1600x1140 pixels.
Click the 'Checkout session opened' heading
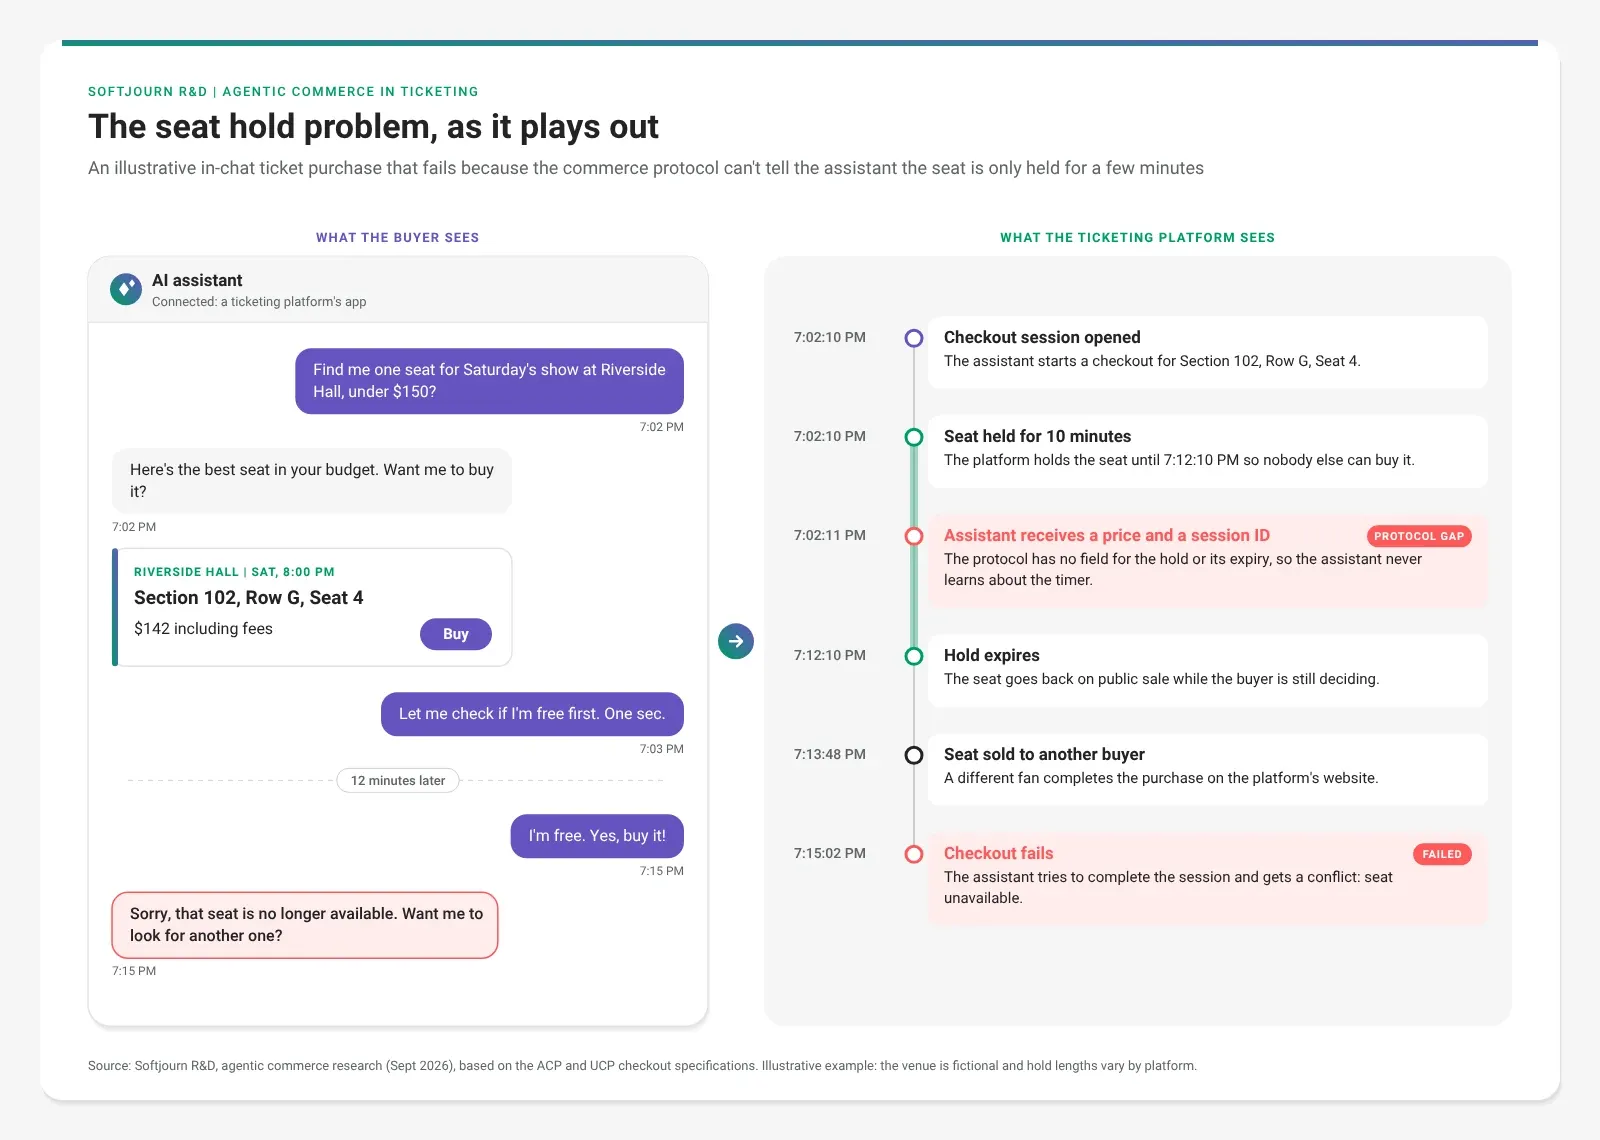coord(1042,338)
